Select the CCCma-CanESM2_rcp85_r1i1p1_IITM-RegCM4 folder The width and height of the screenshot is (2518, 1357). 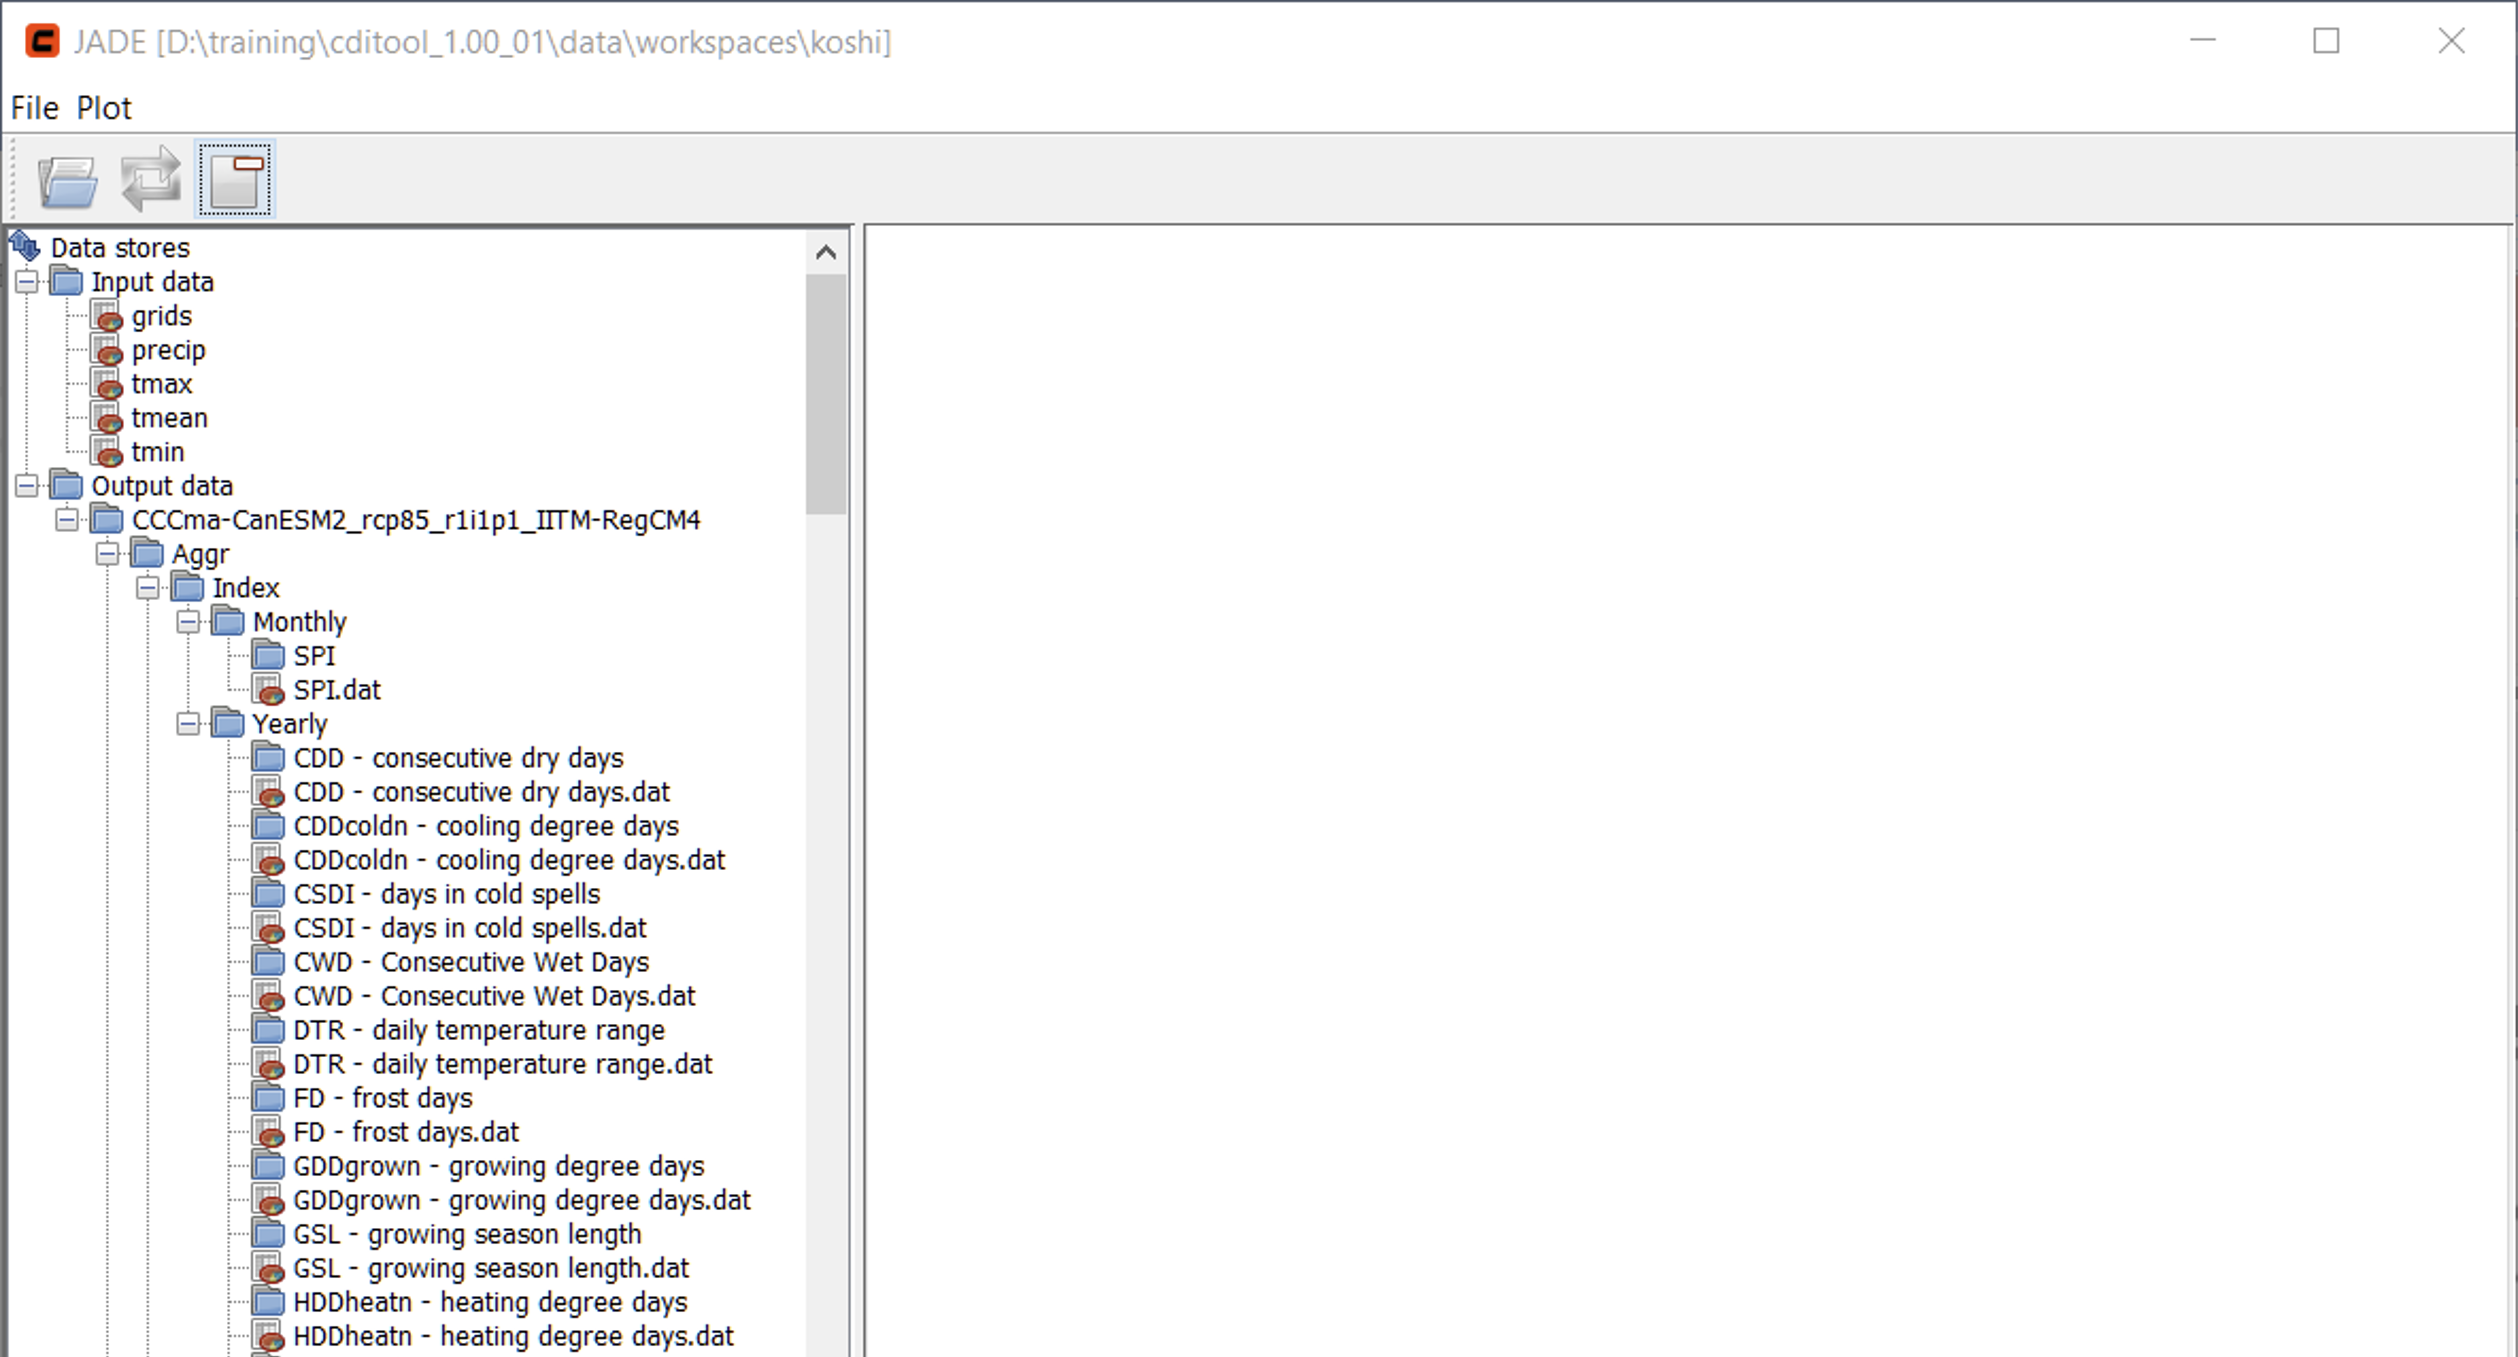coord(416,520)
